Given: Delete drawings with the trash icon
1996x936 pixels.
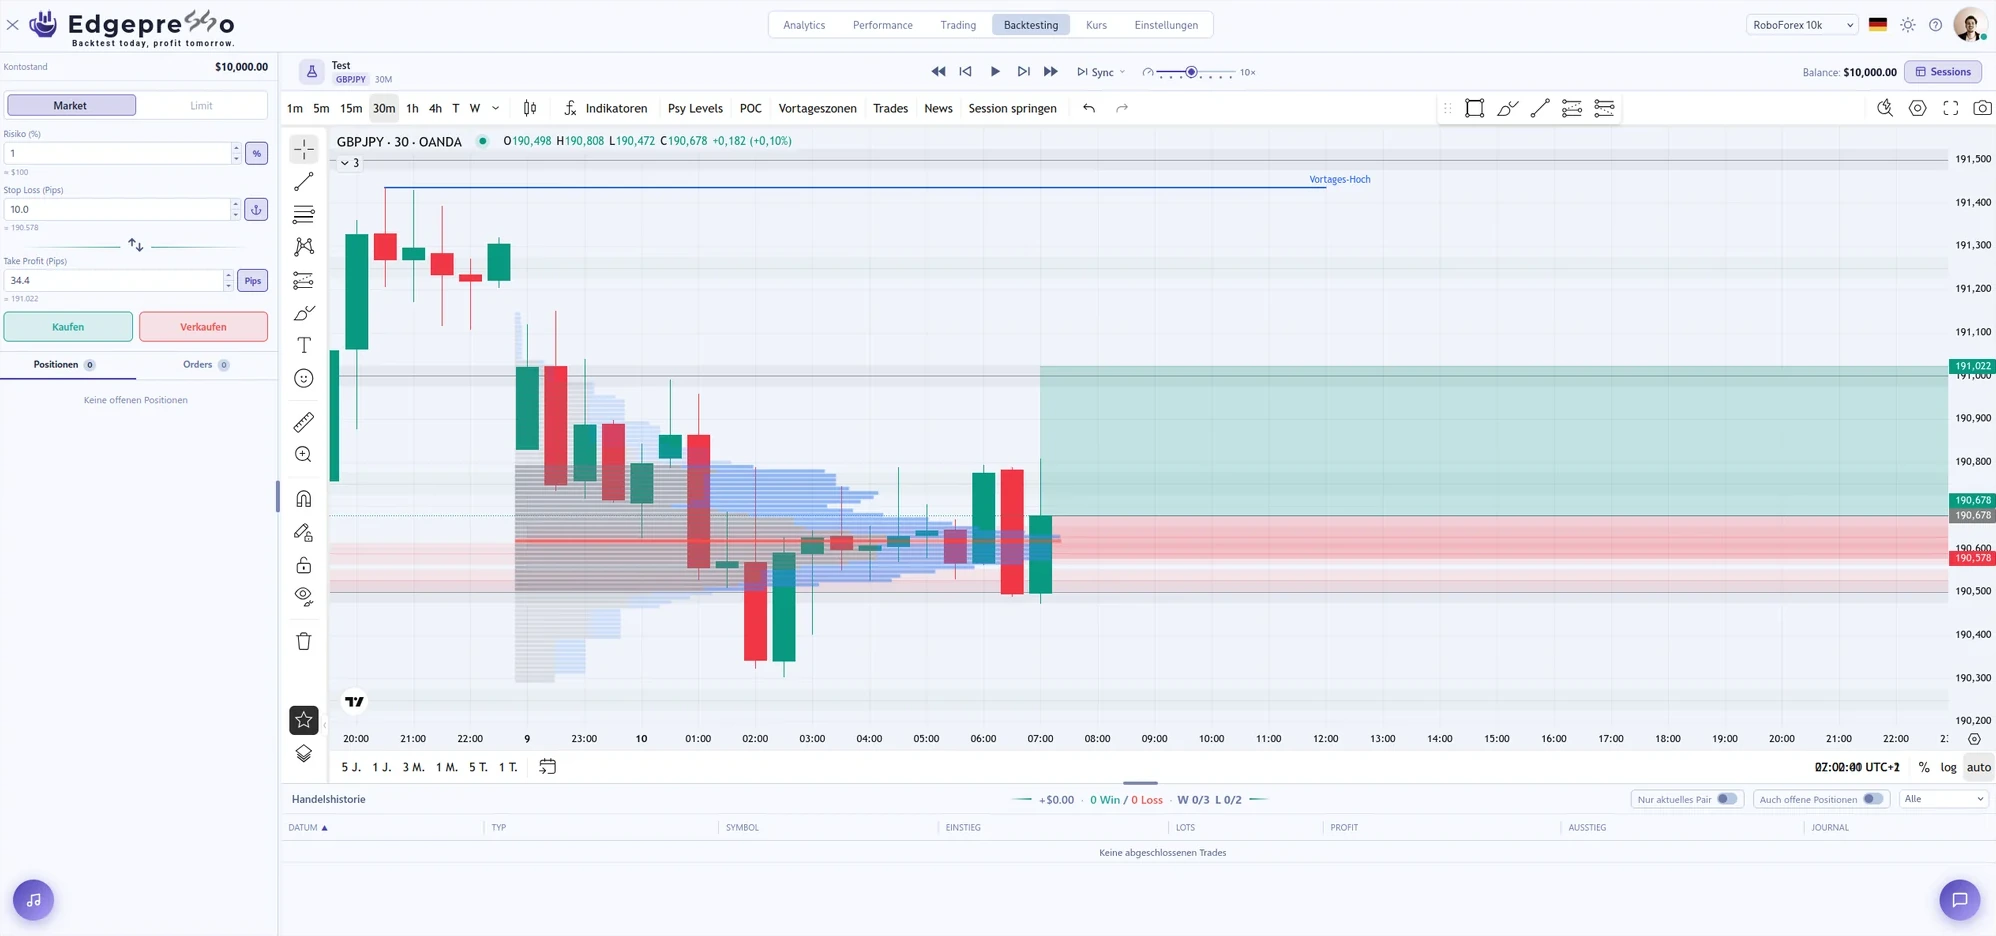Looking at the screenshot, I should click(304, 641).
